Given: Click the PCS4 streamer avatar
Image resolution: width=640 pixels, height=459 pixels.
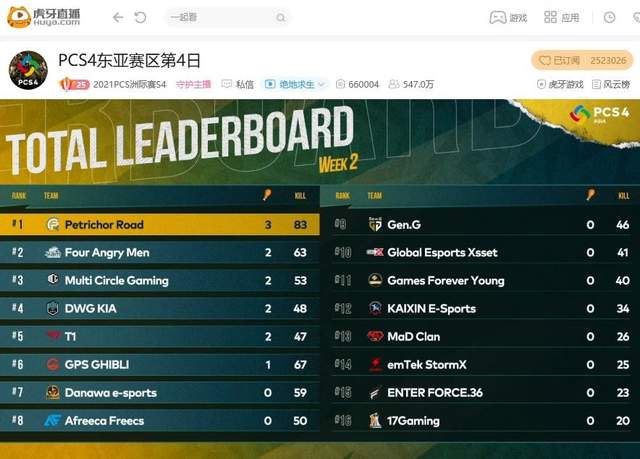Looking at the screenshot, I should 28,70.
